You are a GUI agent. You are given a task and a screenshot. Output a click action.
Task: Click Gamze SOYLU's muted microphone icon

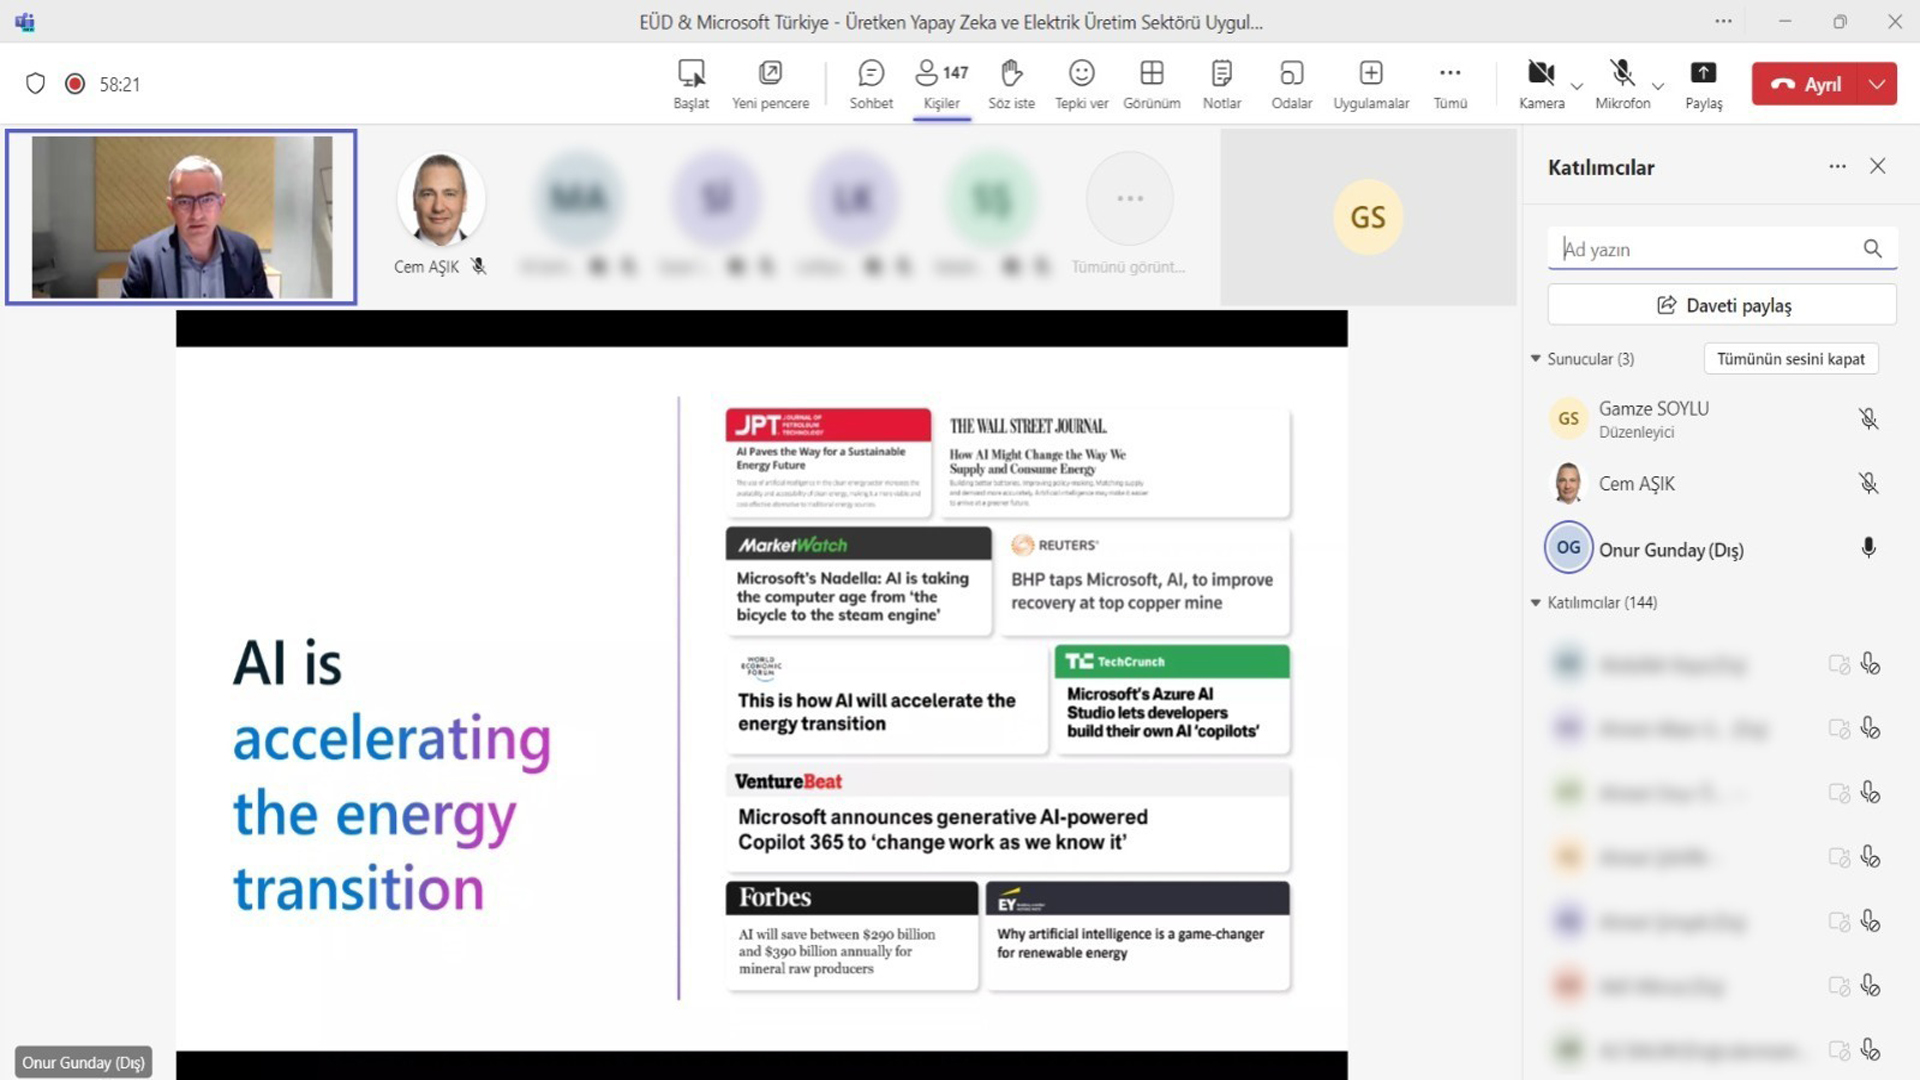pos(1868,418)
